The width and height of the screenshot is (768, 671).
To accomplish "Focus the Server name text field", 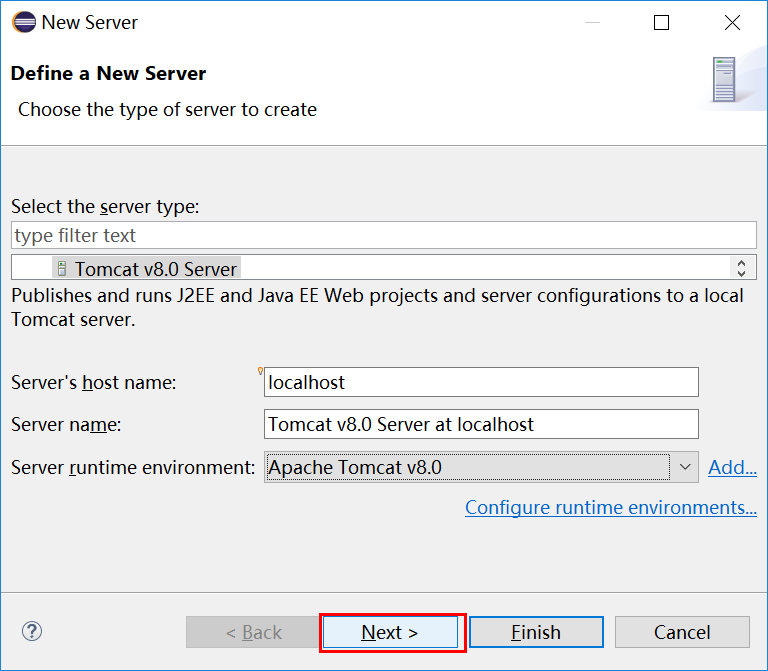I will pyautogui.click(x=481, y=424).
